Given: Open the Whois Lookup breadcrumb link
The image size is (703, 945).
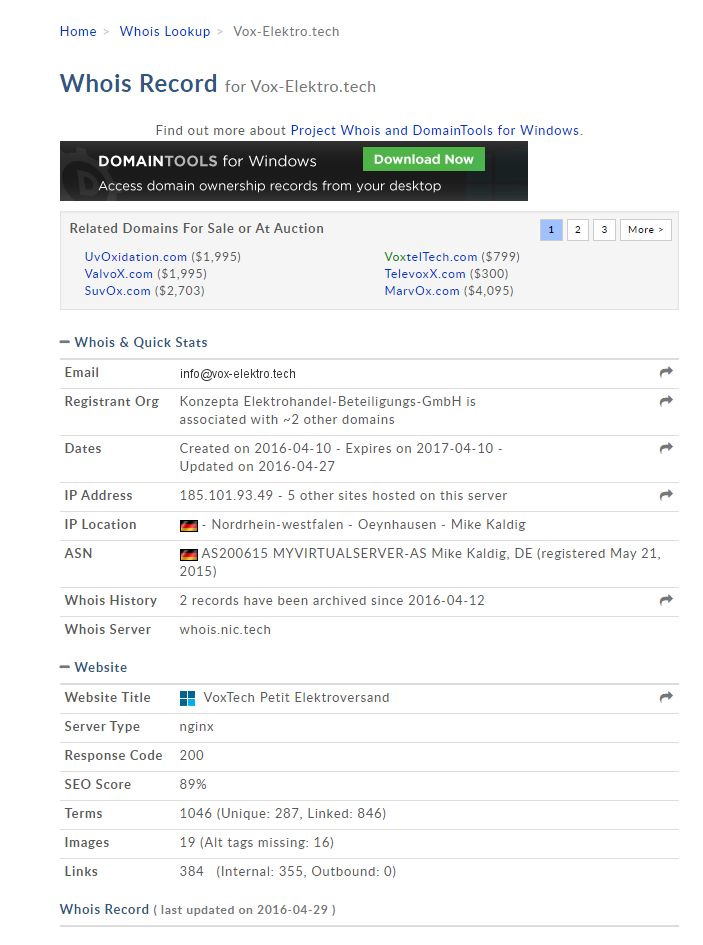Looking at the screenshot, I should [x=165, y=31].
